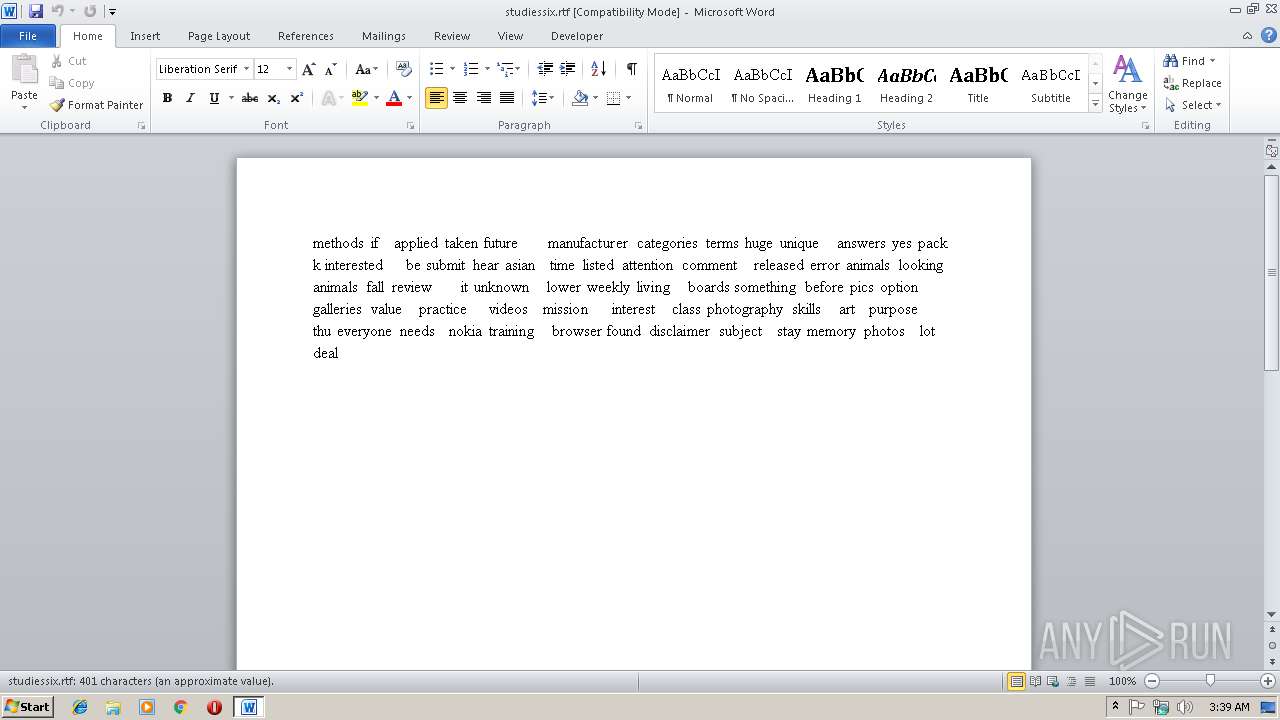Image resolution: width=1280 pixels, height=720 pixels.
Task: Click the Shrink Font icon
Action: [x=330, y=69]
